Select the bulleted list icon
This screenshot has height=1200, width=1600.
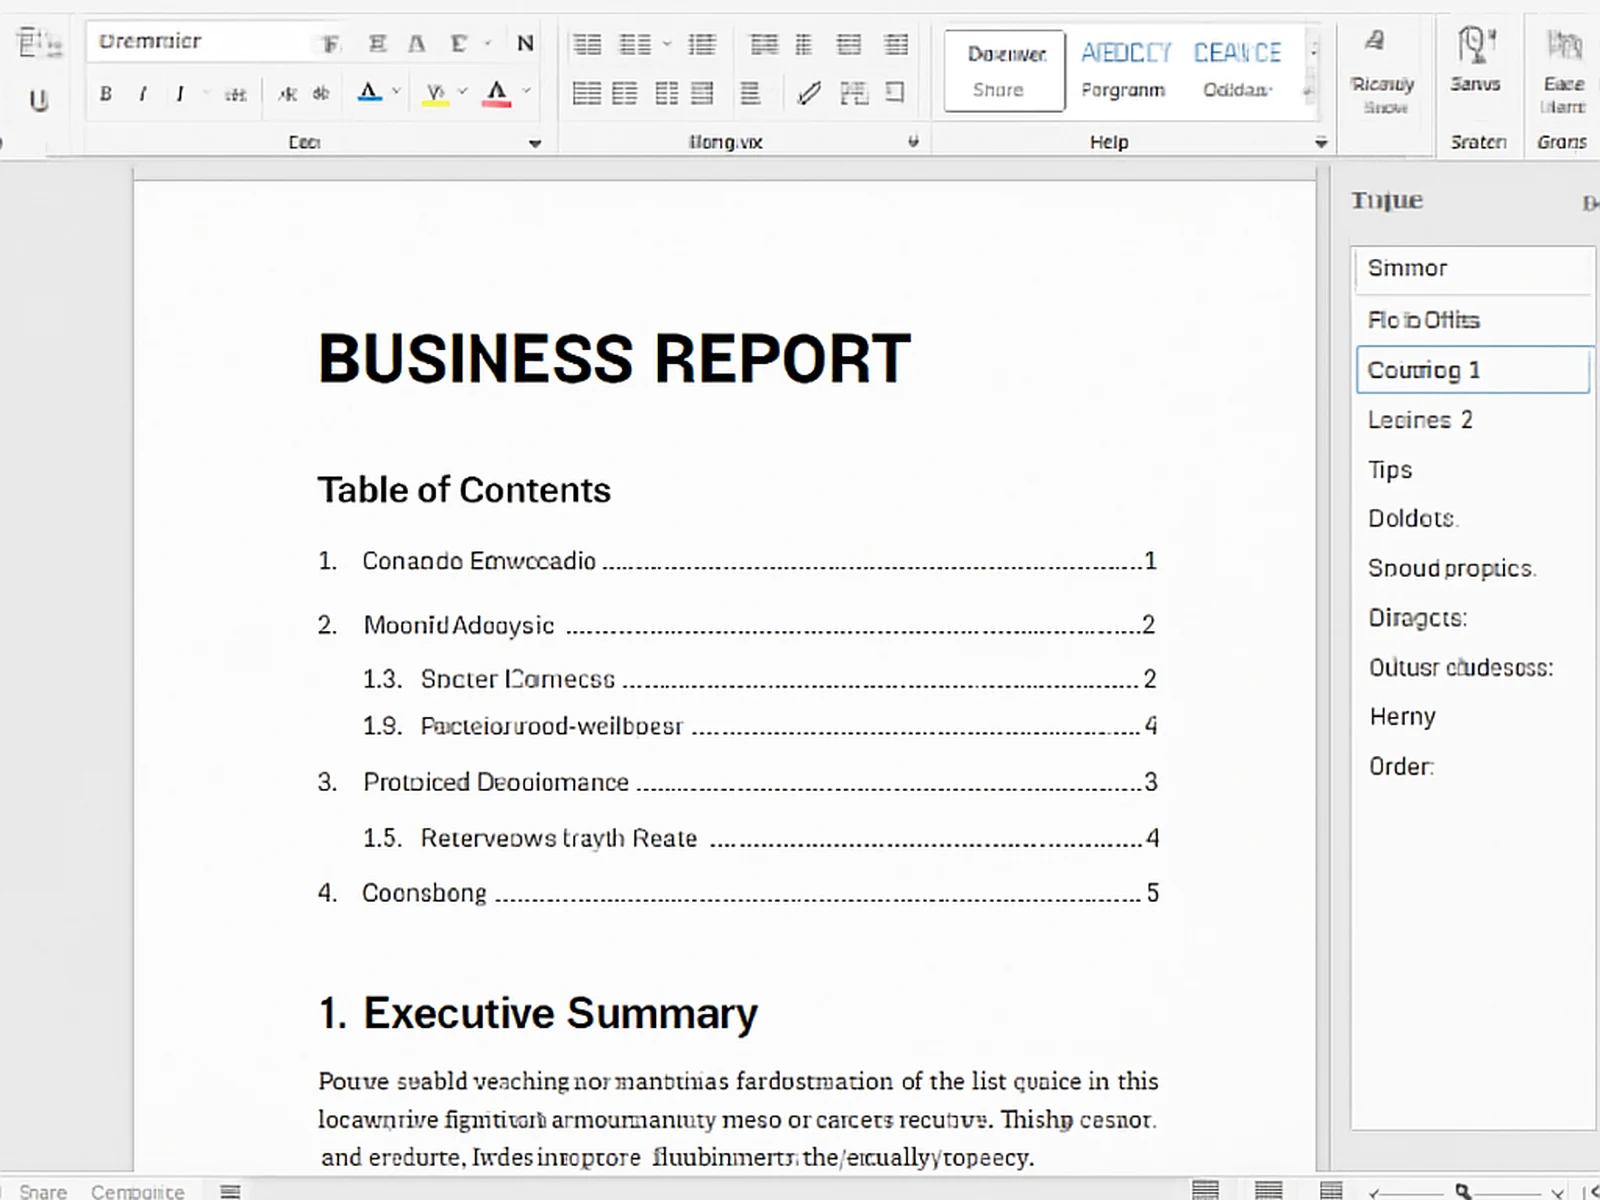click(588, 44)
